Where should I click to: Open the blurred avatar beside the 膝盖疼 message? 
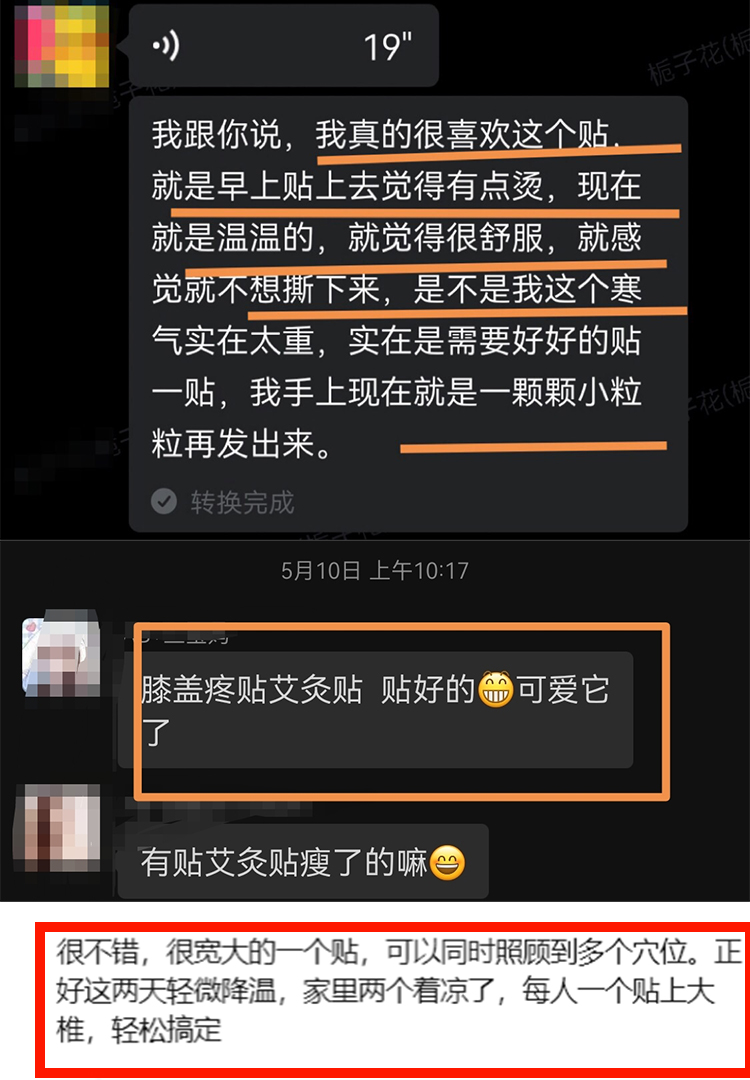pyautogui.click(x=61, y=654)
